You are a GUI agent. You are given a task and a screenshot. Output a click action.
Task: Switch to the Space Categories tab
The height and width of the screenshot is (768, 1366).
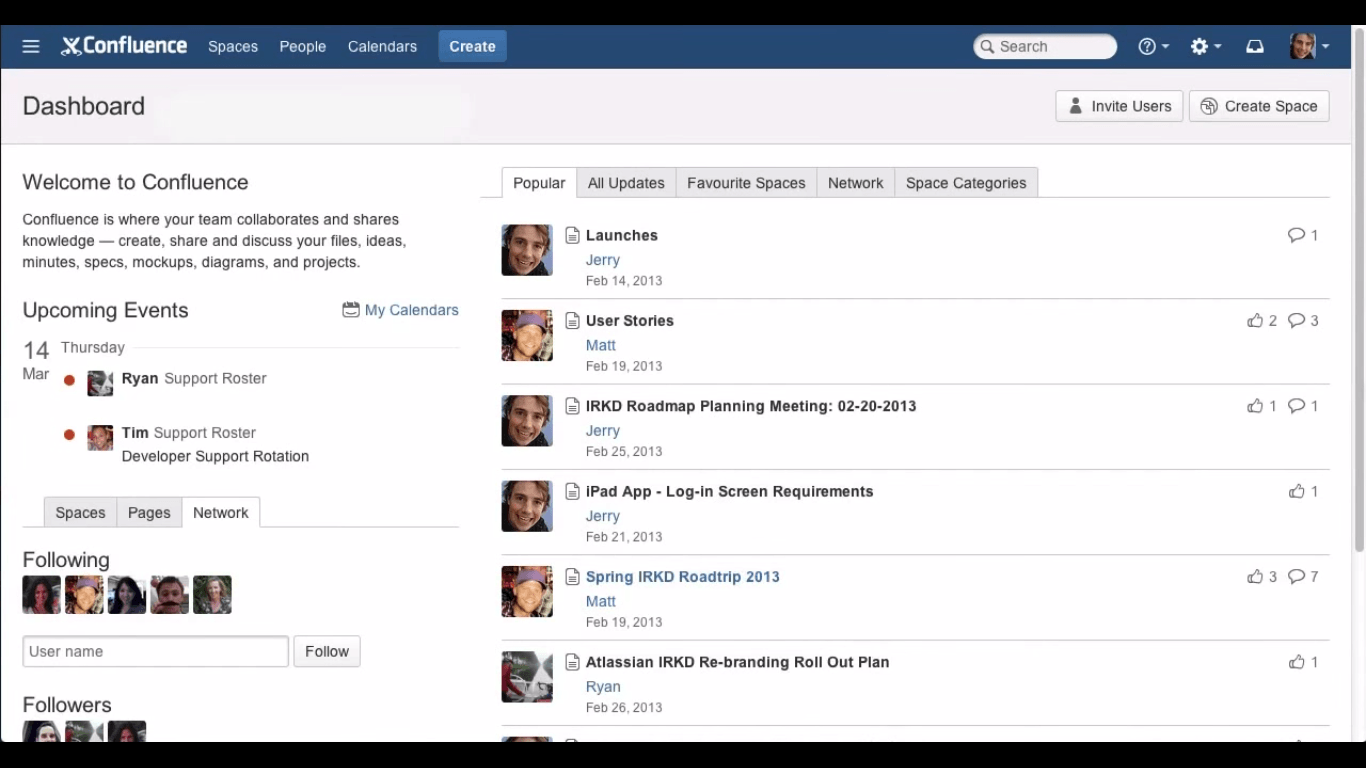point(966,183)
